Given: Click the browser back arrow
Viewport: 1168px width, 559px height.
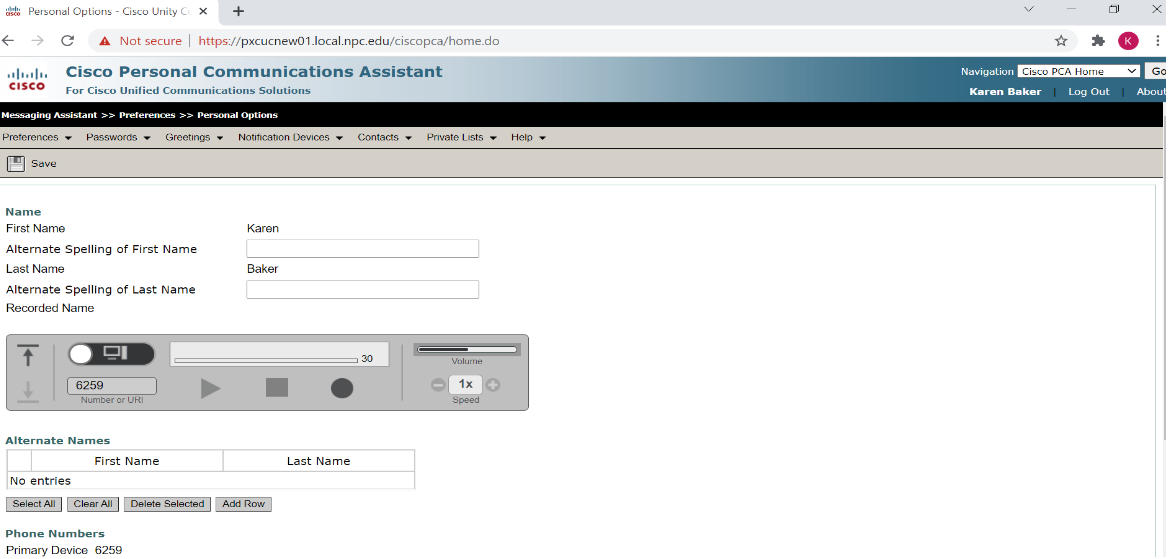Looking at the screenshot, I should [8, 41].
